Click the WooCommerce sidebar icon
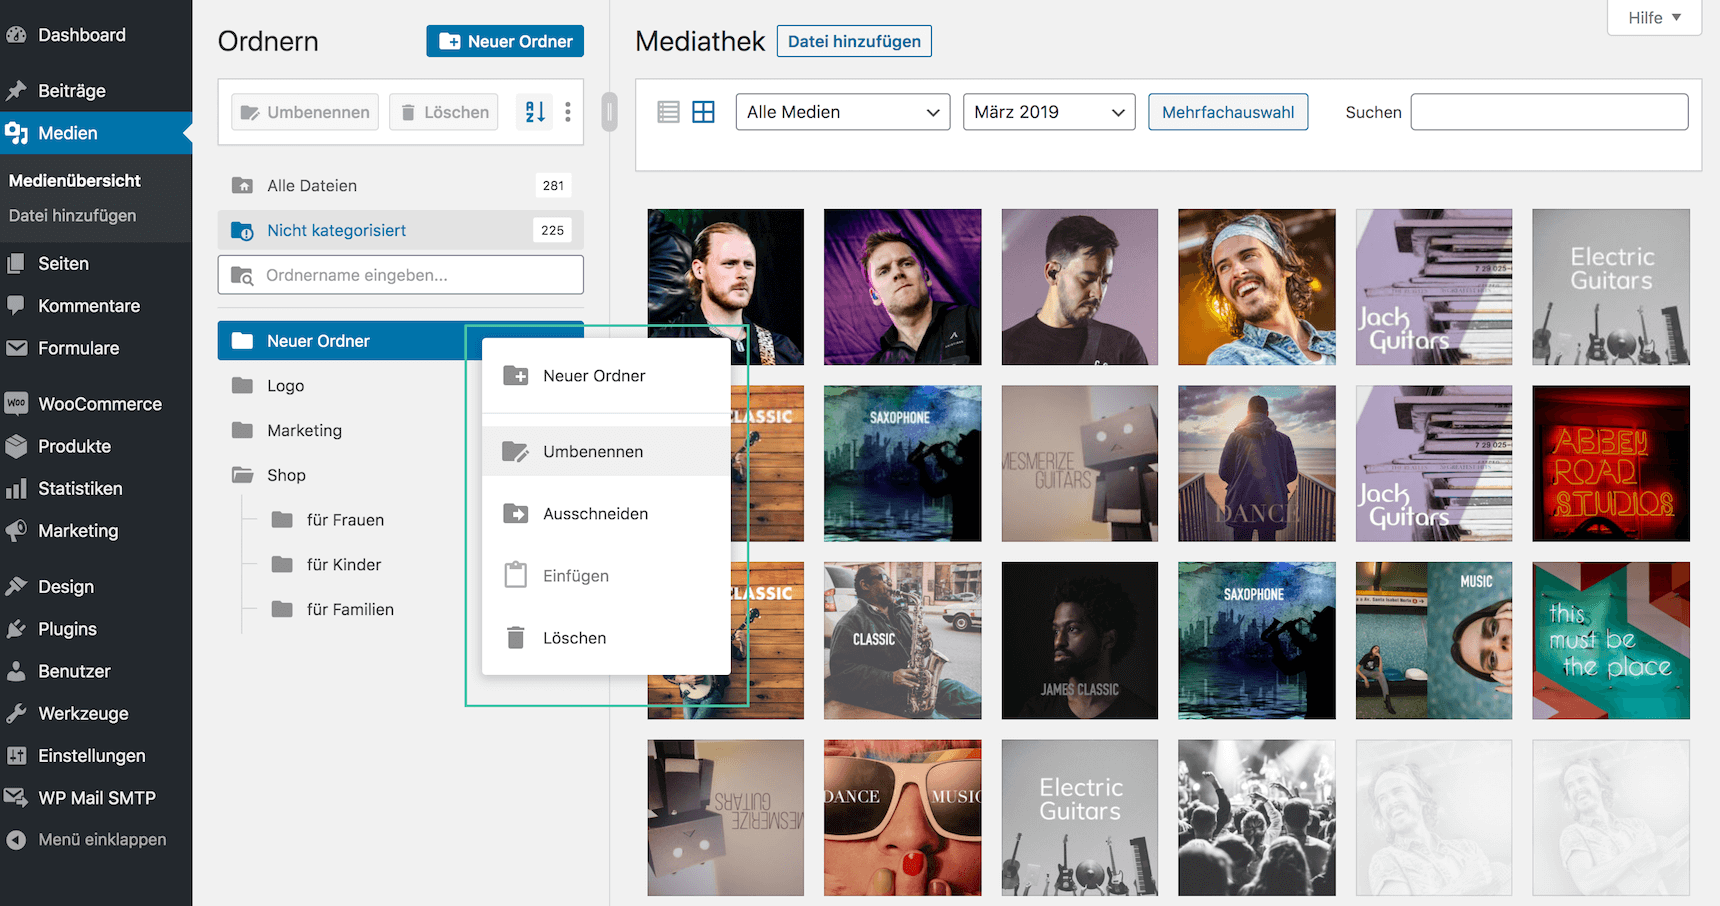The image size is (1720, 906). point(16,404)
